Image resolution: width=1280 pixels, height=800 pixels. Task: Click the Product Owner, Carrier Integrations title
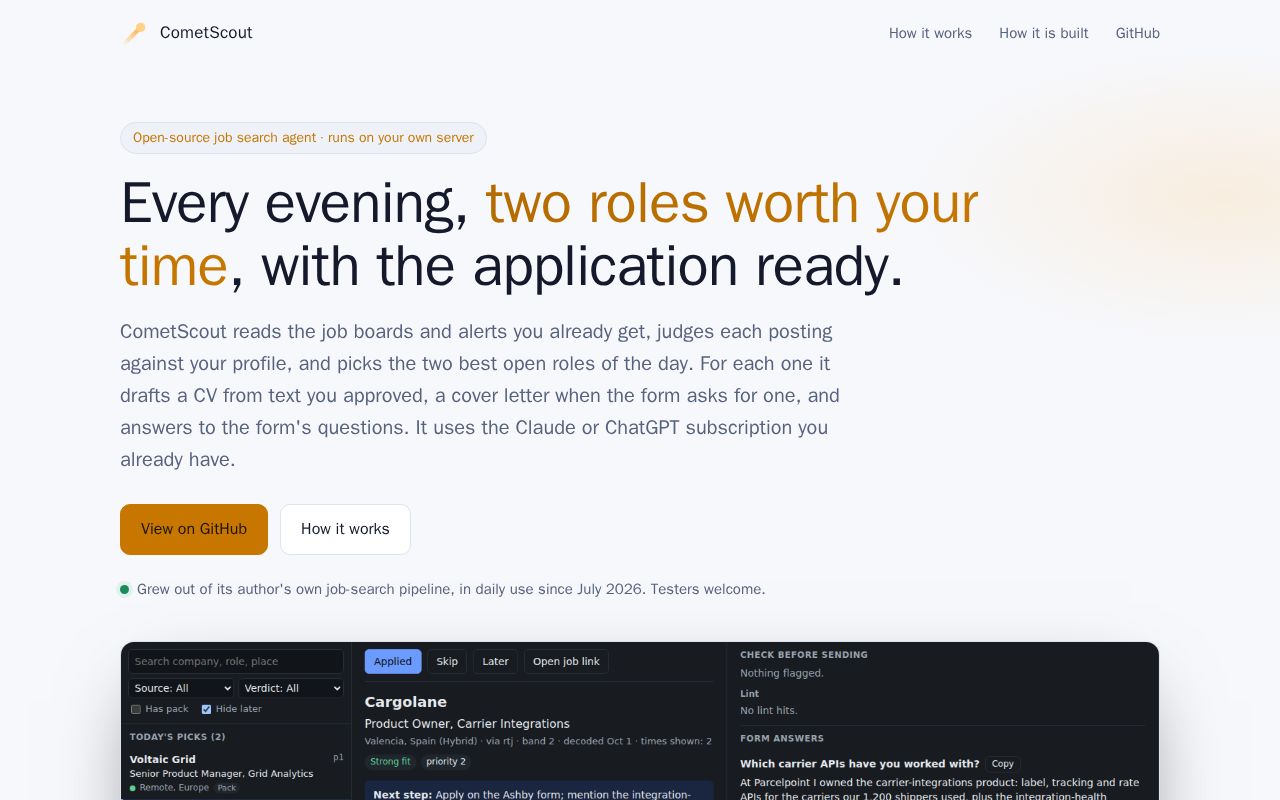tap(467, 724)
